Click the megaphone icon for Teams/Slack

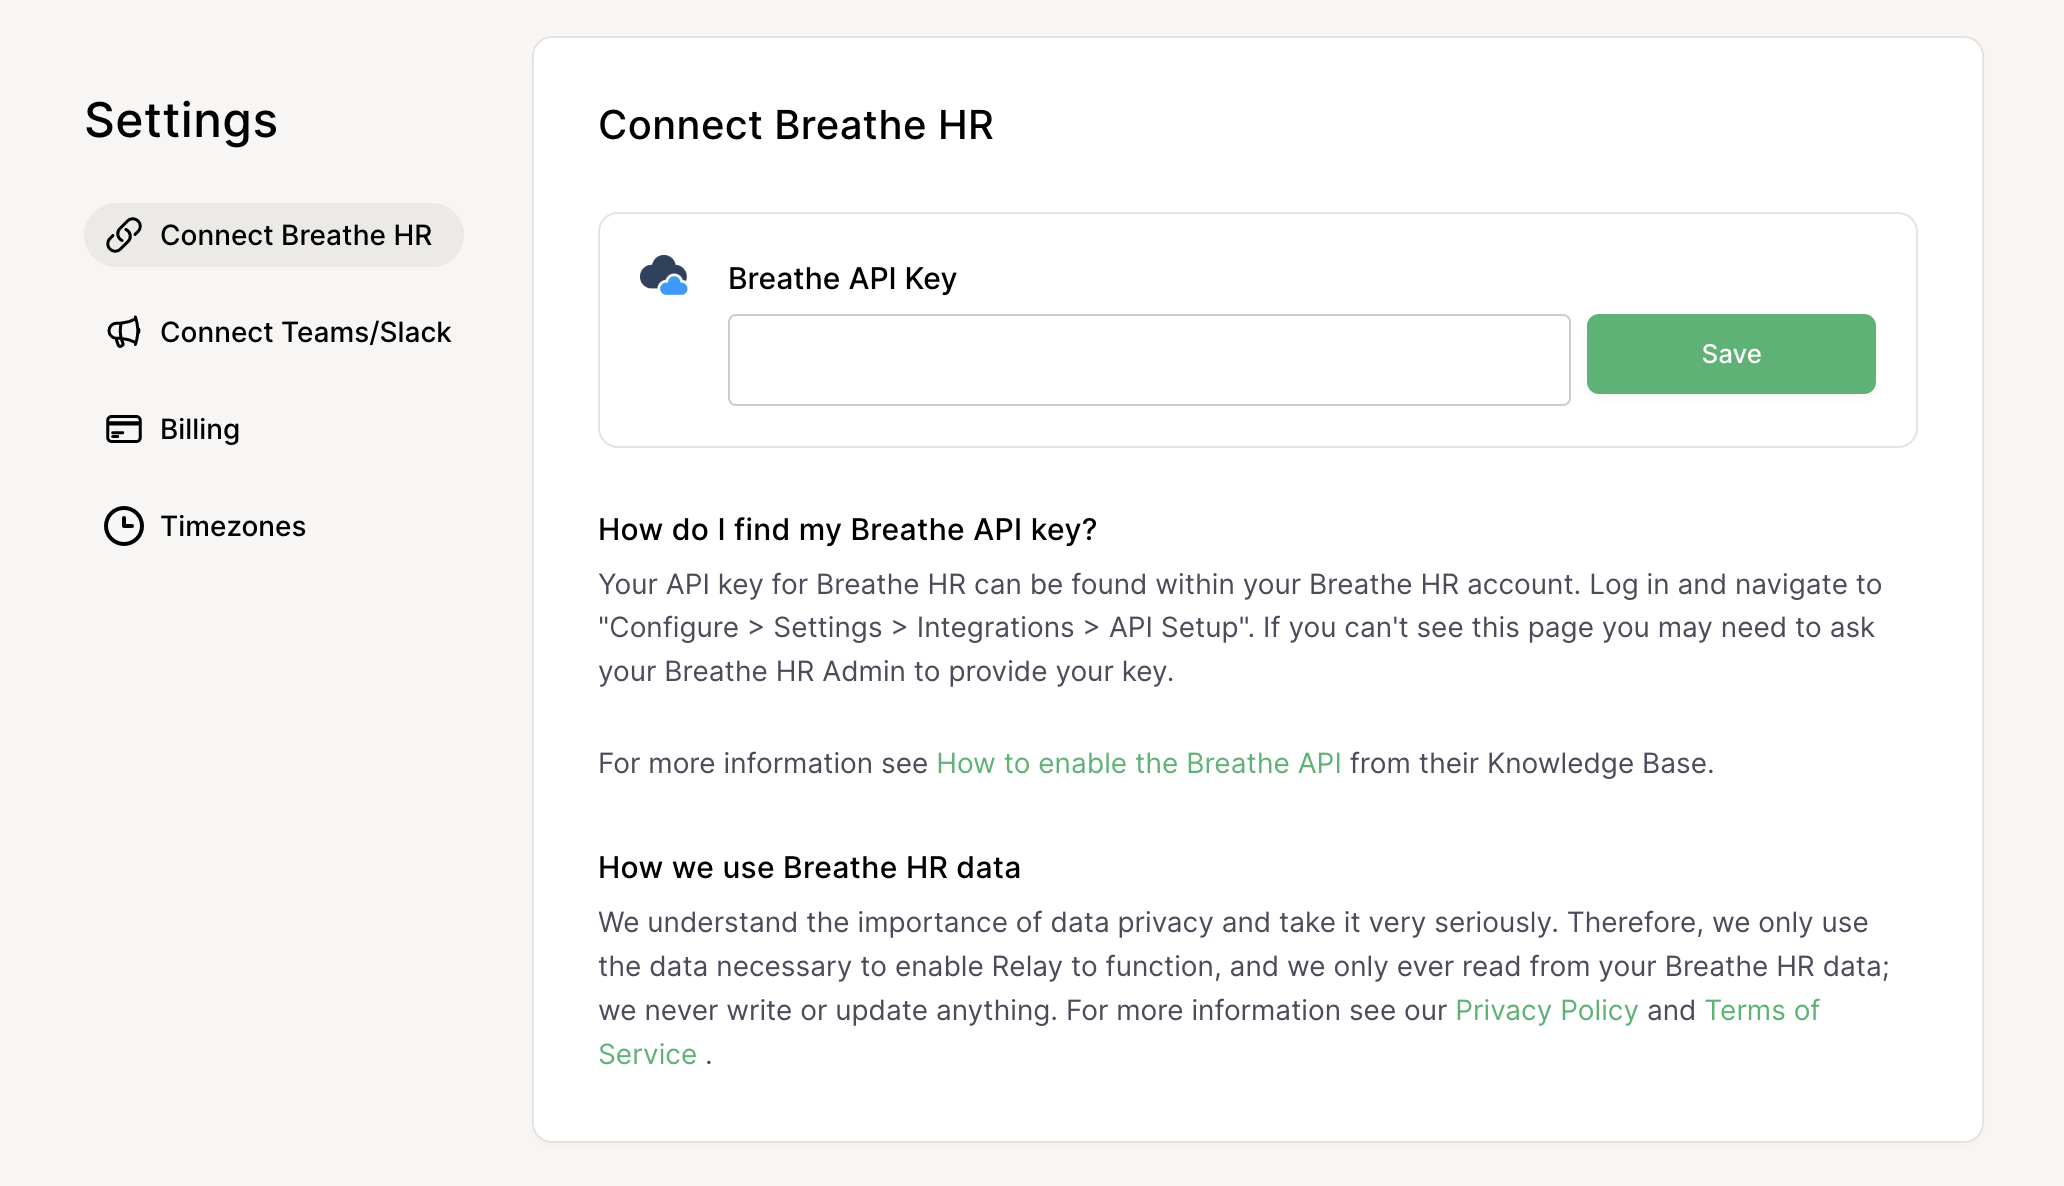[124, 332]
